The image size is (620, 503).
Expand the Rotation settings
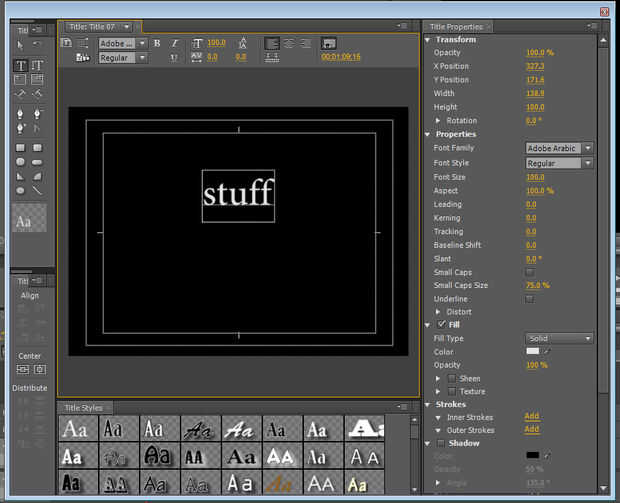coord(438,121)
